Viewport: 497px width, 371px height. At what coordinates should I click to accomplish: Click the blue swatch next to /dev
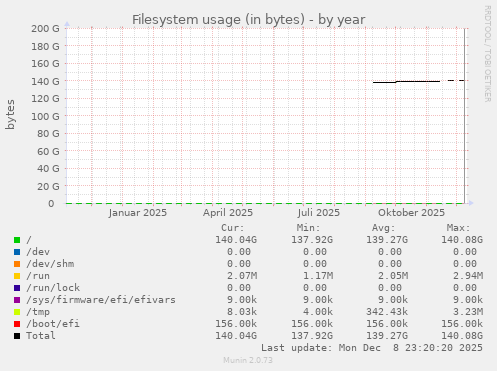pos(17,252)
